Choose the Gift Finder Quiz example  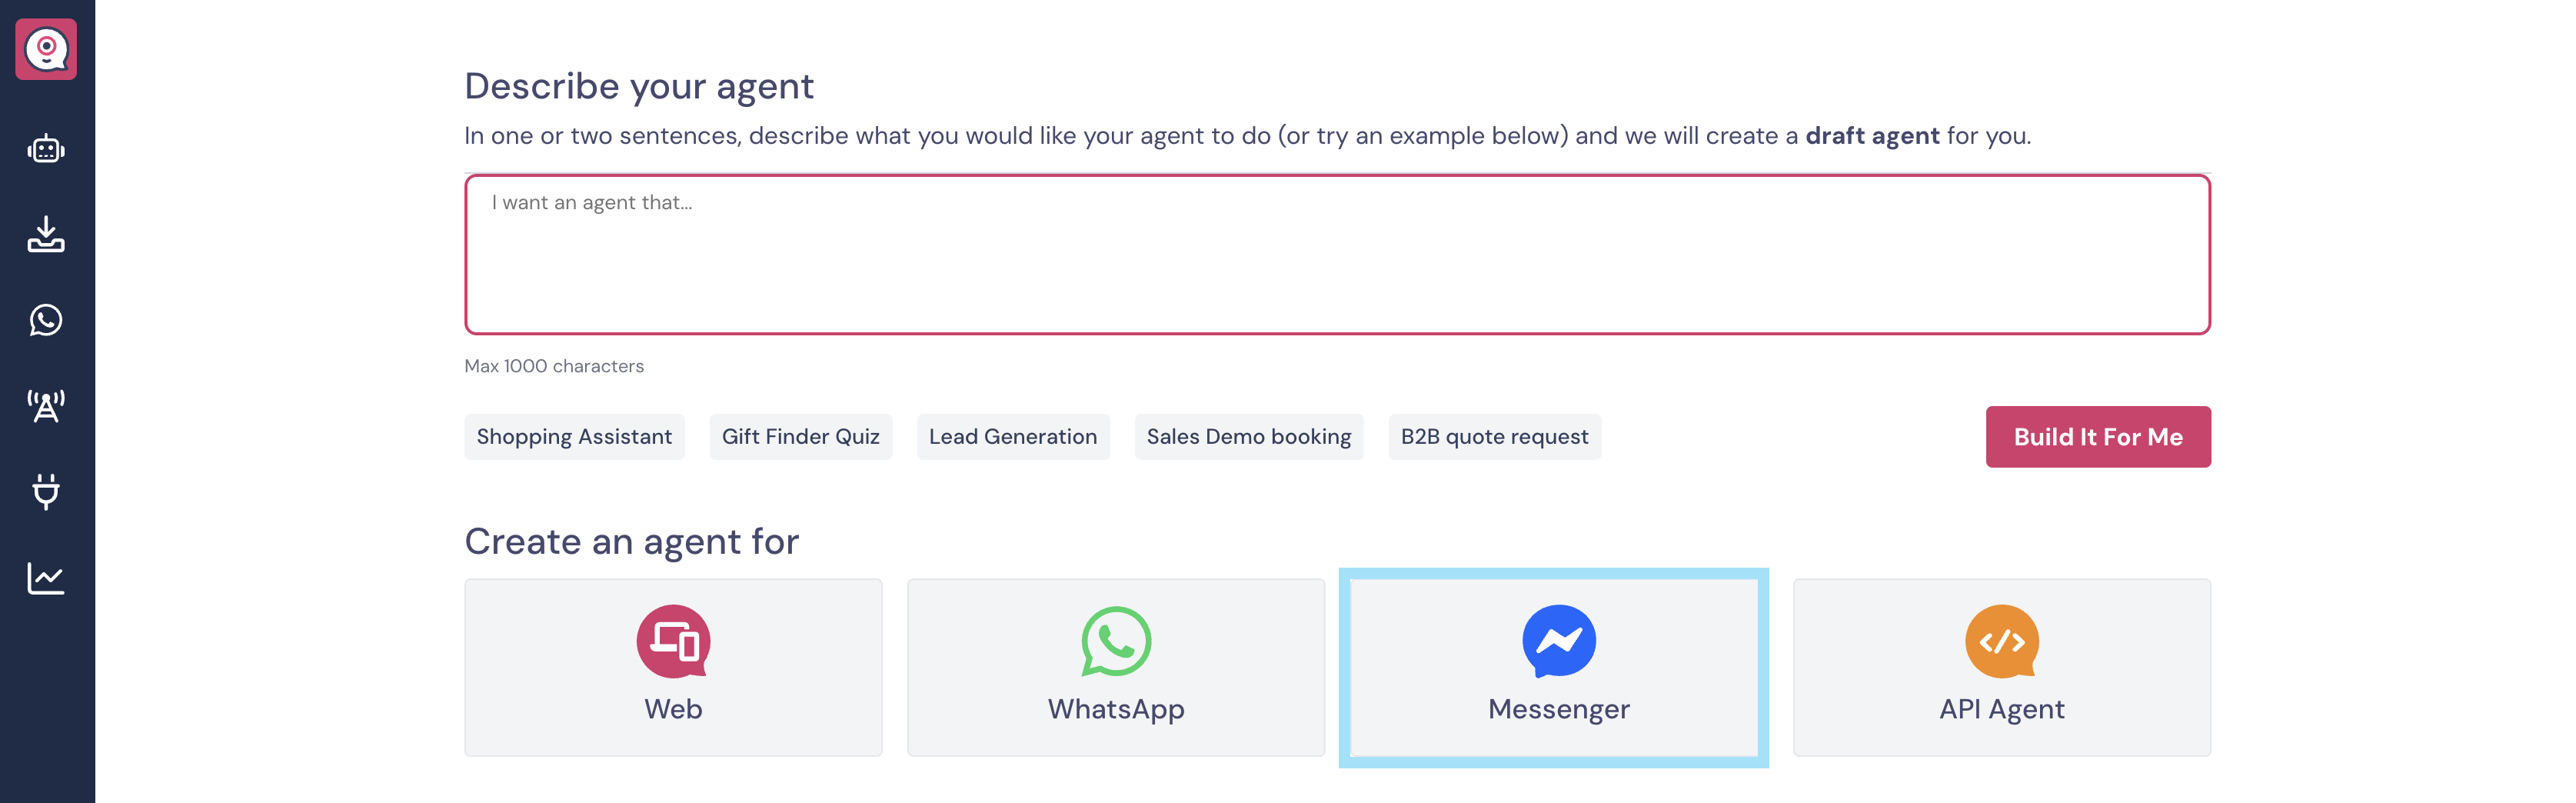tap(800, 437)
